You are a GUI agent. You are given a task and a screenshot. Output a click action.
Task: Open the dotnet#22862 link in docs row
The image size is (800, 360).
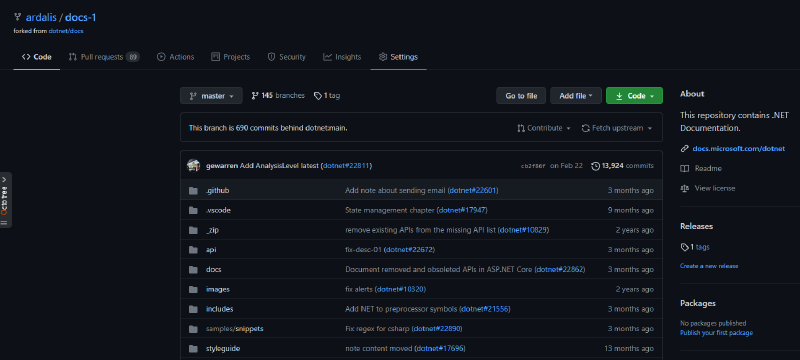[560, 270]
